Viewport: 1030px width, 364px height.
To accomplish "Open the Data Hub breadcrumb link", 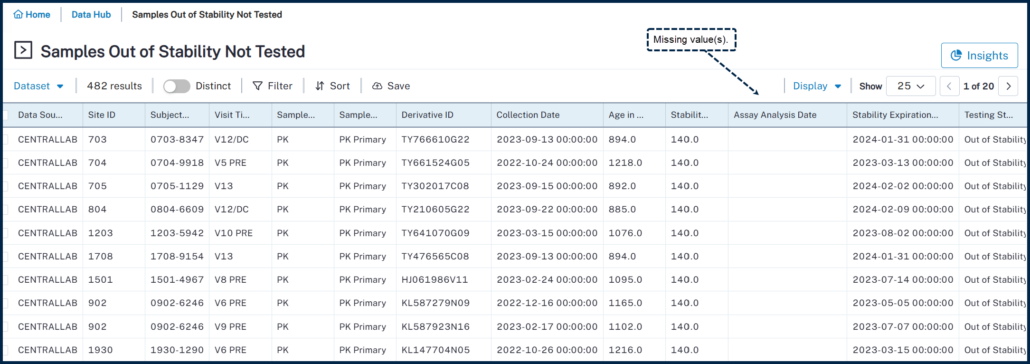I will (91, 14).
